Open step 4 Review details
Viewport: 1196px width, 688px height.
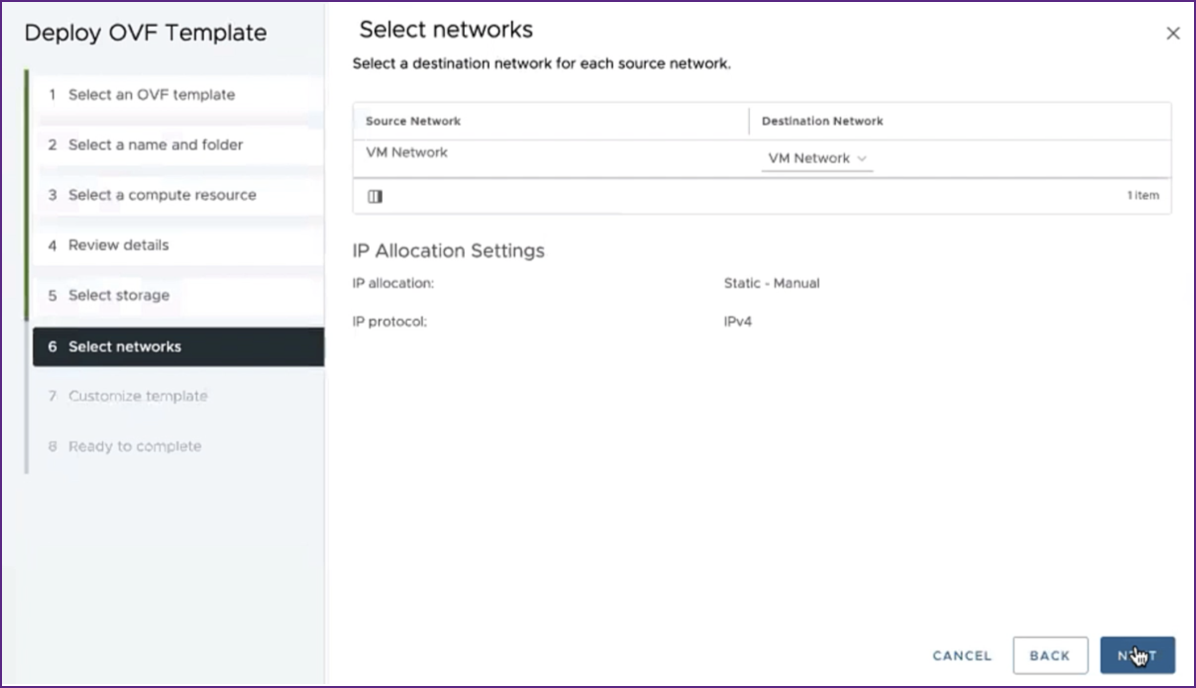[x=118, y=245]
